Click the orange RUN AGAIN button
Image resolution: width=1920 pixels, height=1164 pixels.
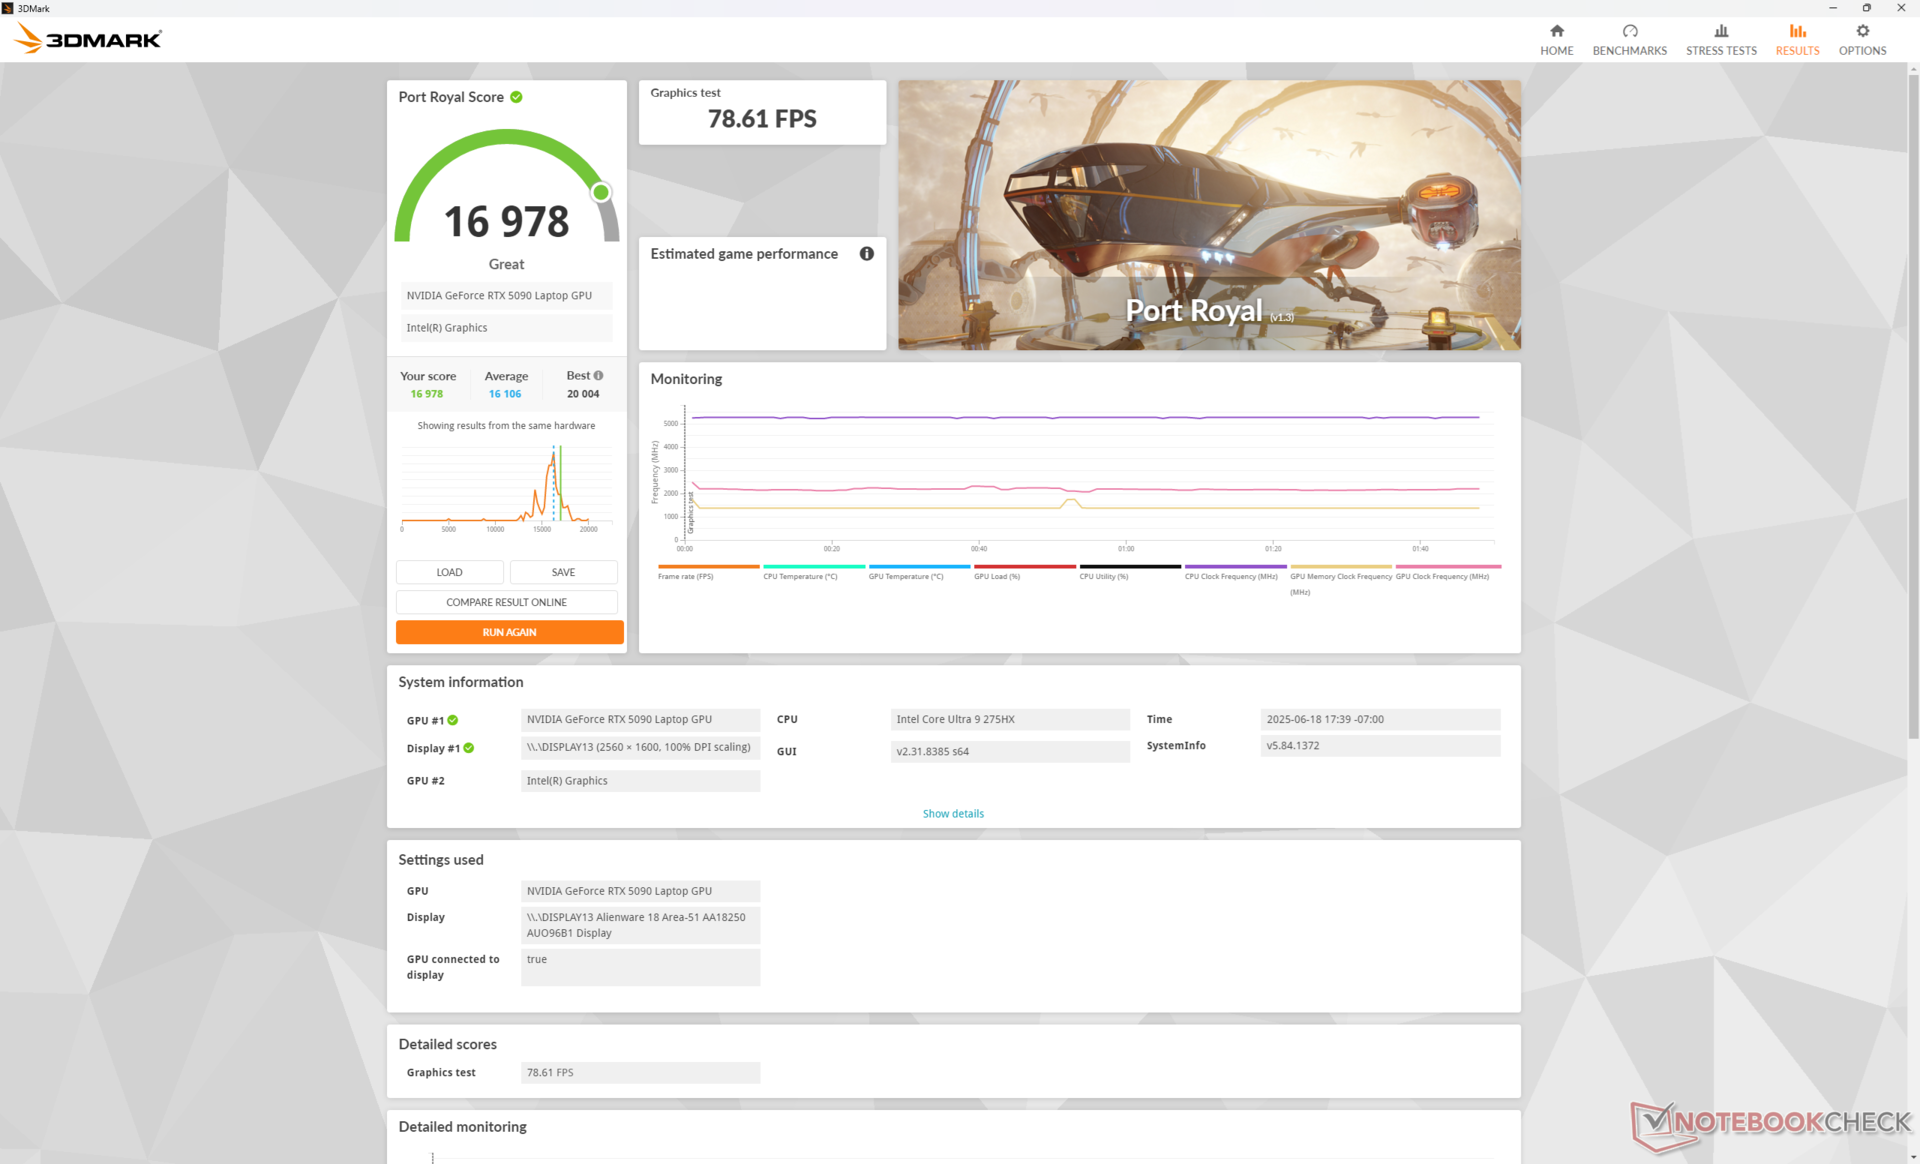509,632
